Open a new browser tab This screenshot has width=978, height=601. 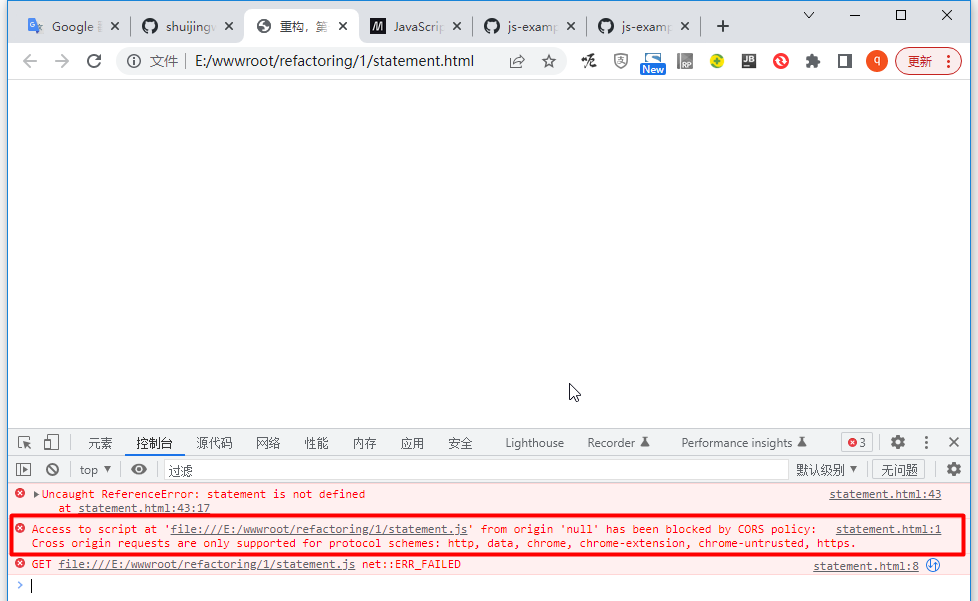pos(723,26)
